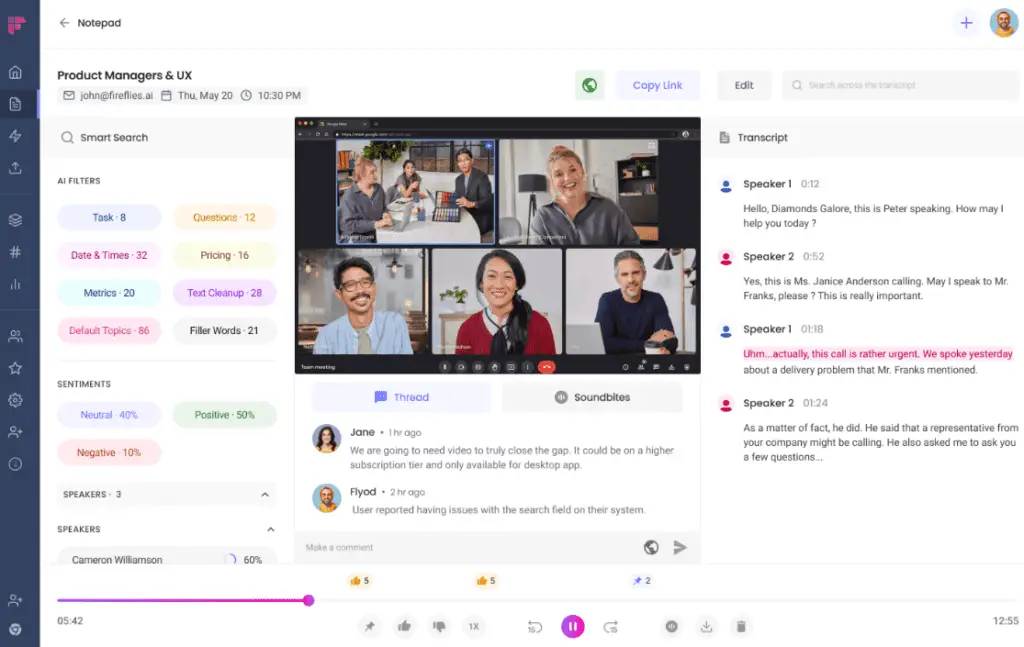Click the soundbite icon in player bar
Image resolution: width=1024 pixels, height=647 pixels.
point(671,627)
